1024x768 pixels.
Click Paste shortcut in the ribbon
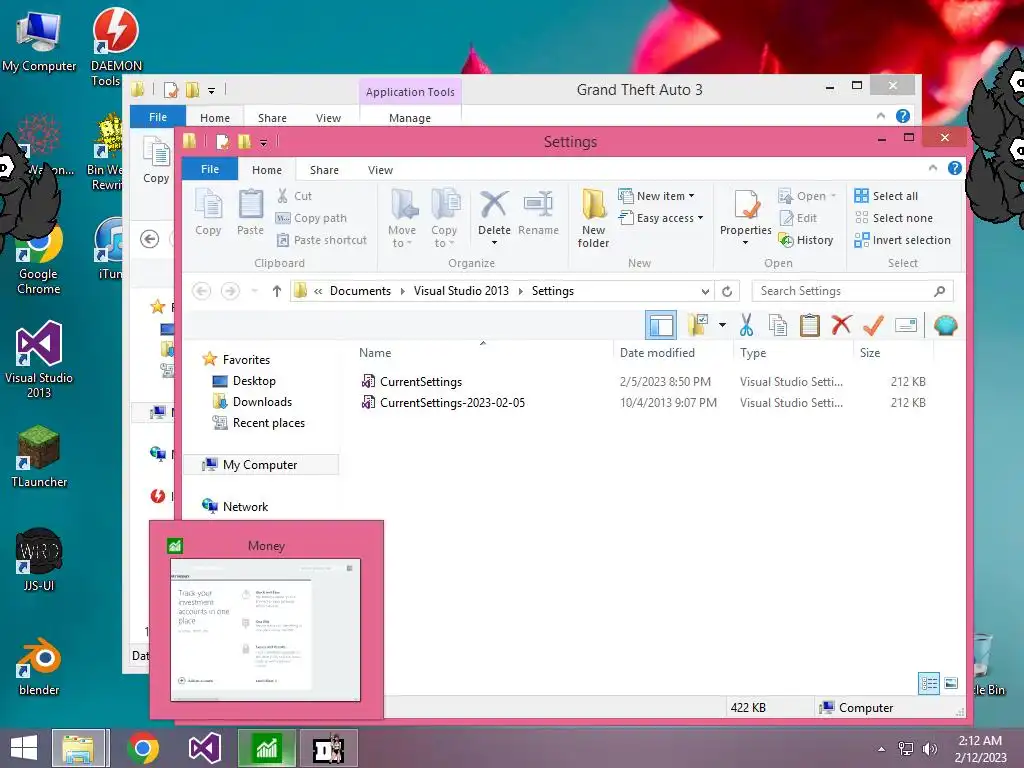pos(321,240)
